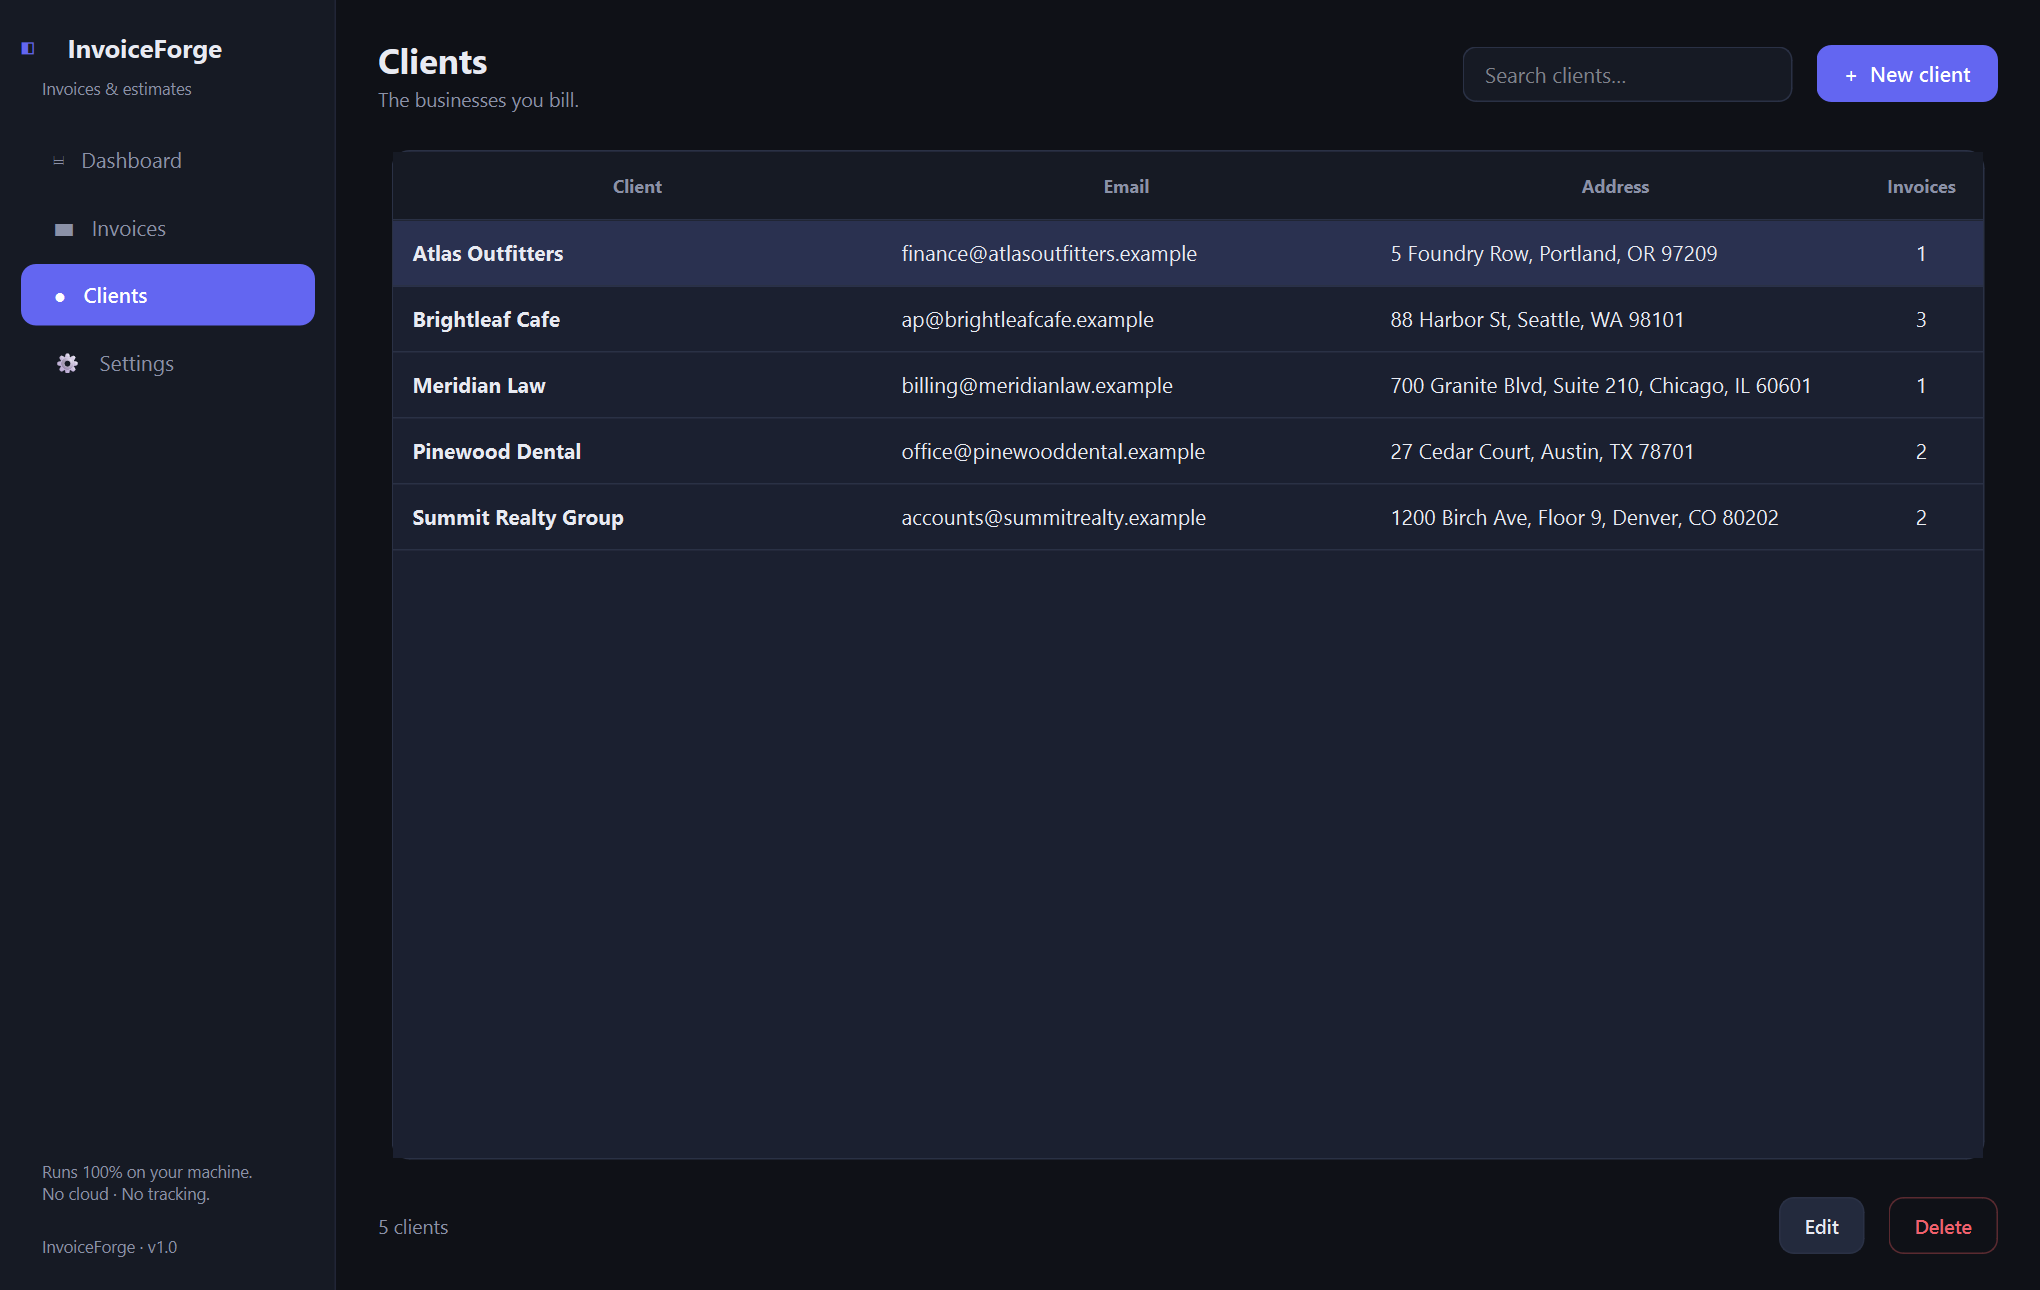Click accounts@summitrealty.example email
2040x1290 pixels.
point(1053,518)
